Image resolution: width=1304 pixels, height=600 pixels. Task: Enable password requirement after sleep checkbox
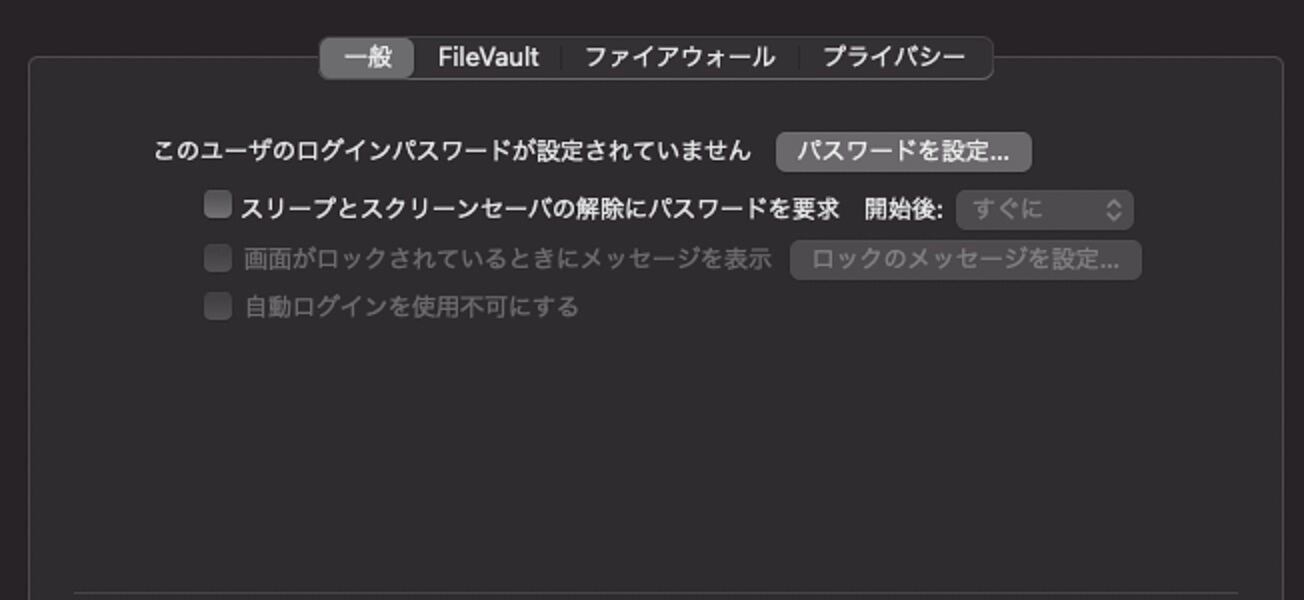pyautogui.click(x=217, y=206)
